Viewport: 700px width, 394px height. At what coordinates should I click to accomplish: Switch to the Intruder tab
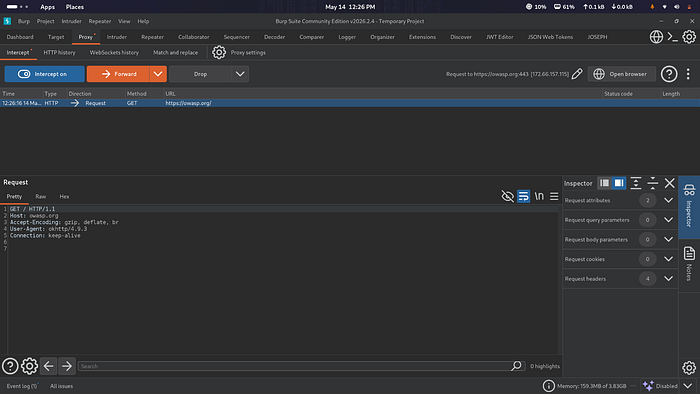[x=117, y=37]
